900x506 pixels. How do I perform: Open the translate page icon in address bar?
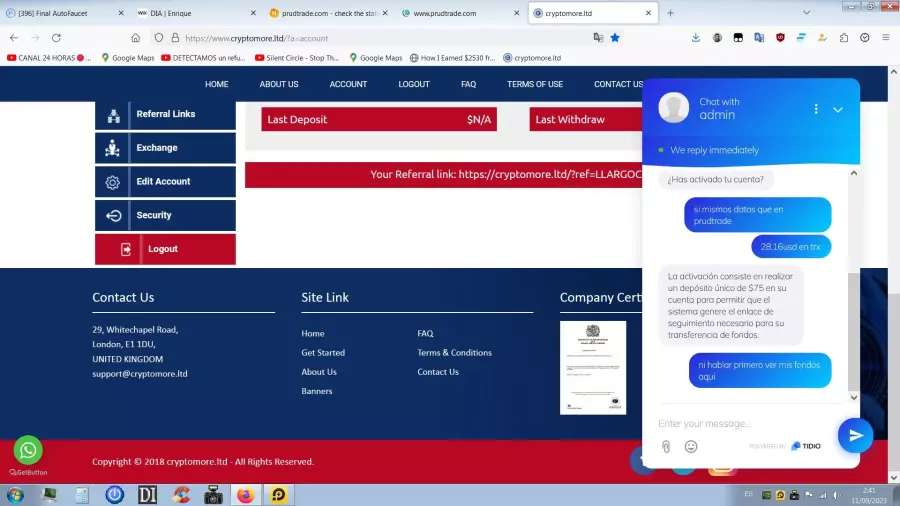[598, 38]
